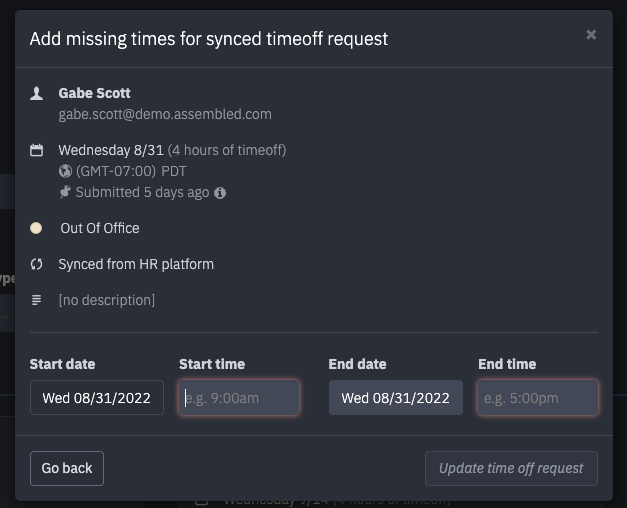Screen dimensions: 627x508
Task: Focus the End time input field
Action: point(538,398)
